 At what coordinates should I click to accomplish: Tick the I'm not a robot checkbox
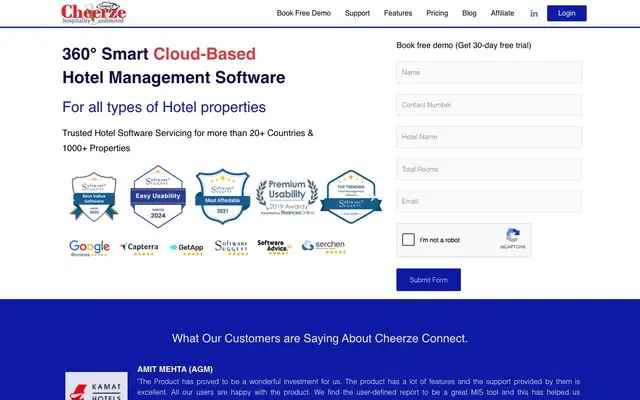[x=408, y=240]
